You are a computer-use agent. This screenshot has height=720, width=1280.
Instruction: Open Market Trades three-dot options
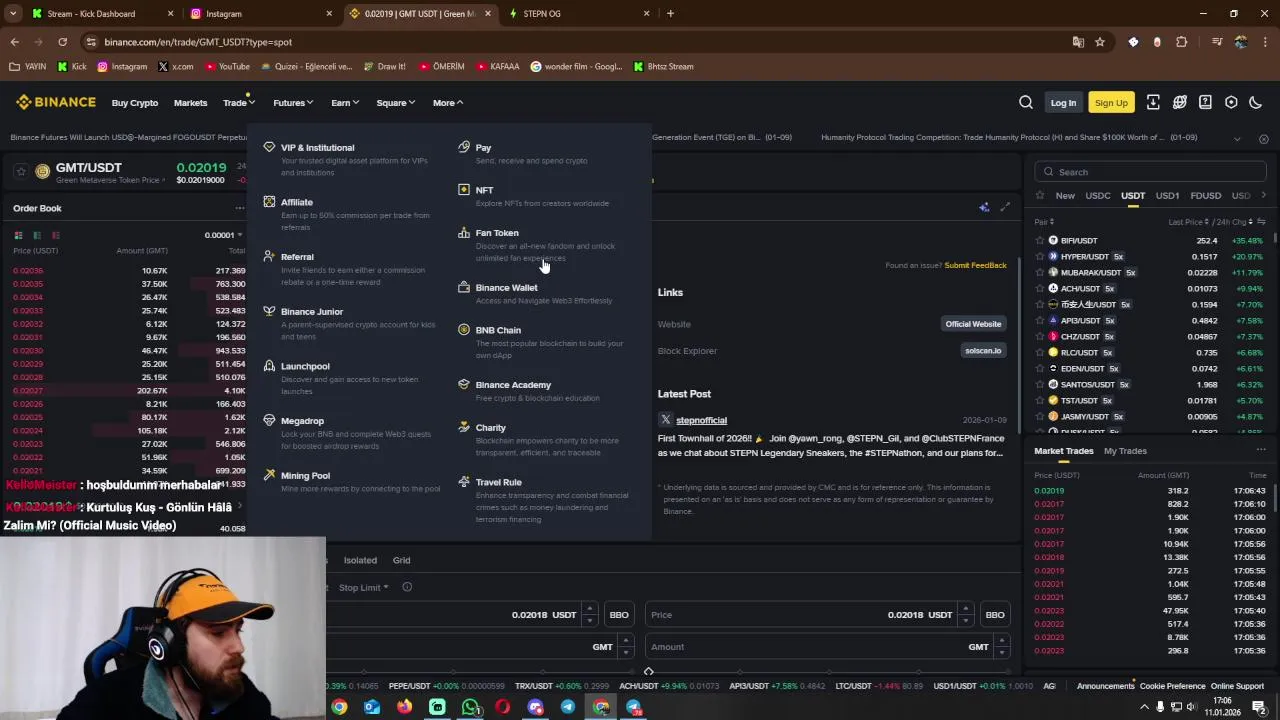coord(1260,451)
